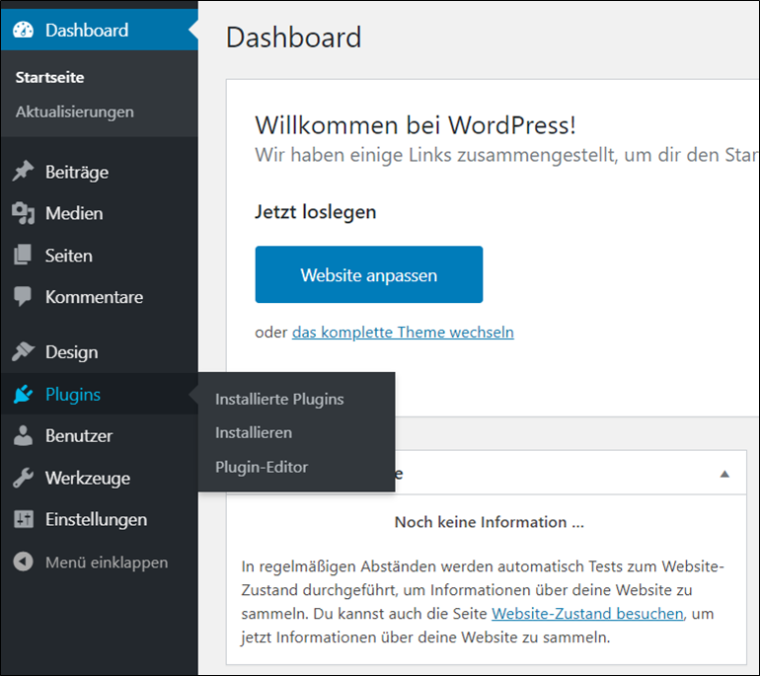Click the collapse menu arrow icon
Image resolution: width=760 pixels, height=676 pixels.
pyautogui.click(x=23, y=562)
